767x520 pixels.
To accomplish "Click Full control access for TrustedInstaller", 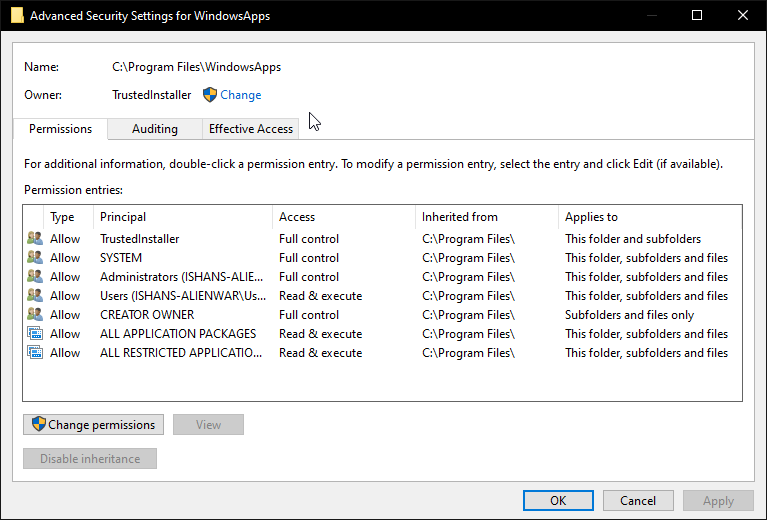I will tap(309, 239).
